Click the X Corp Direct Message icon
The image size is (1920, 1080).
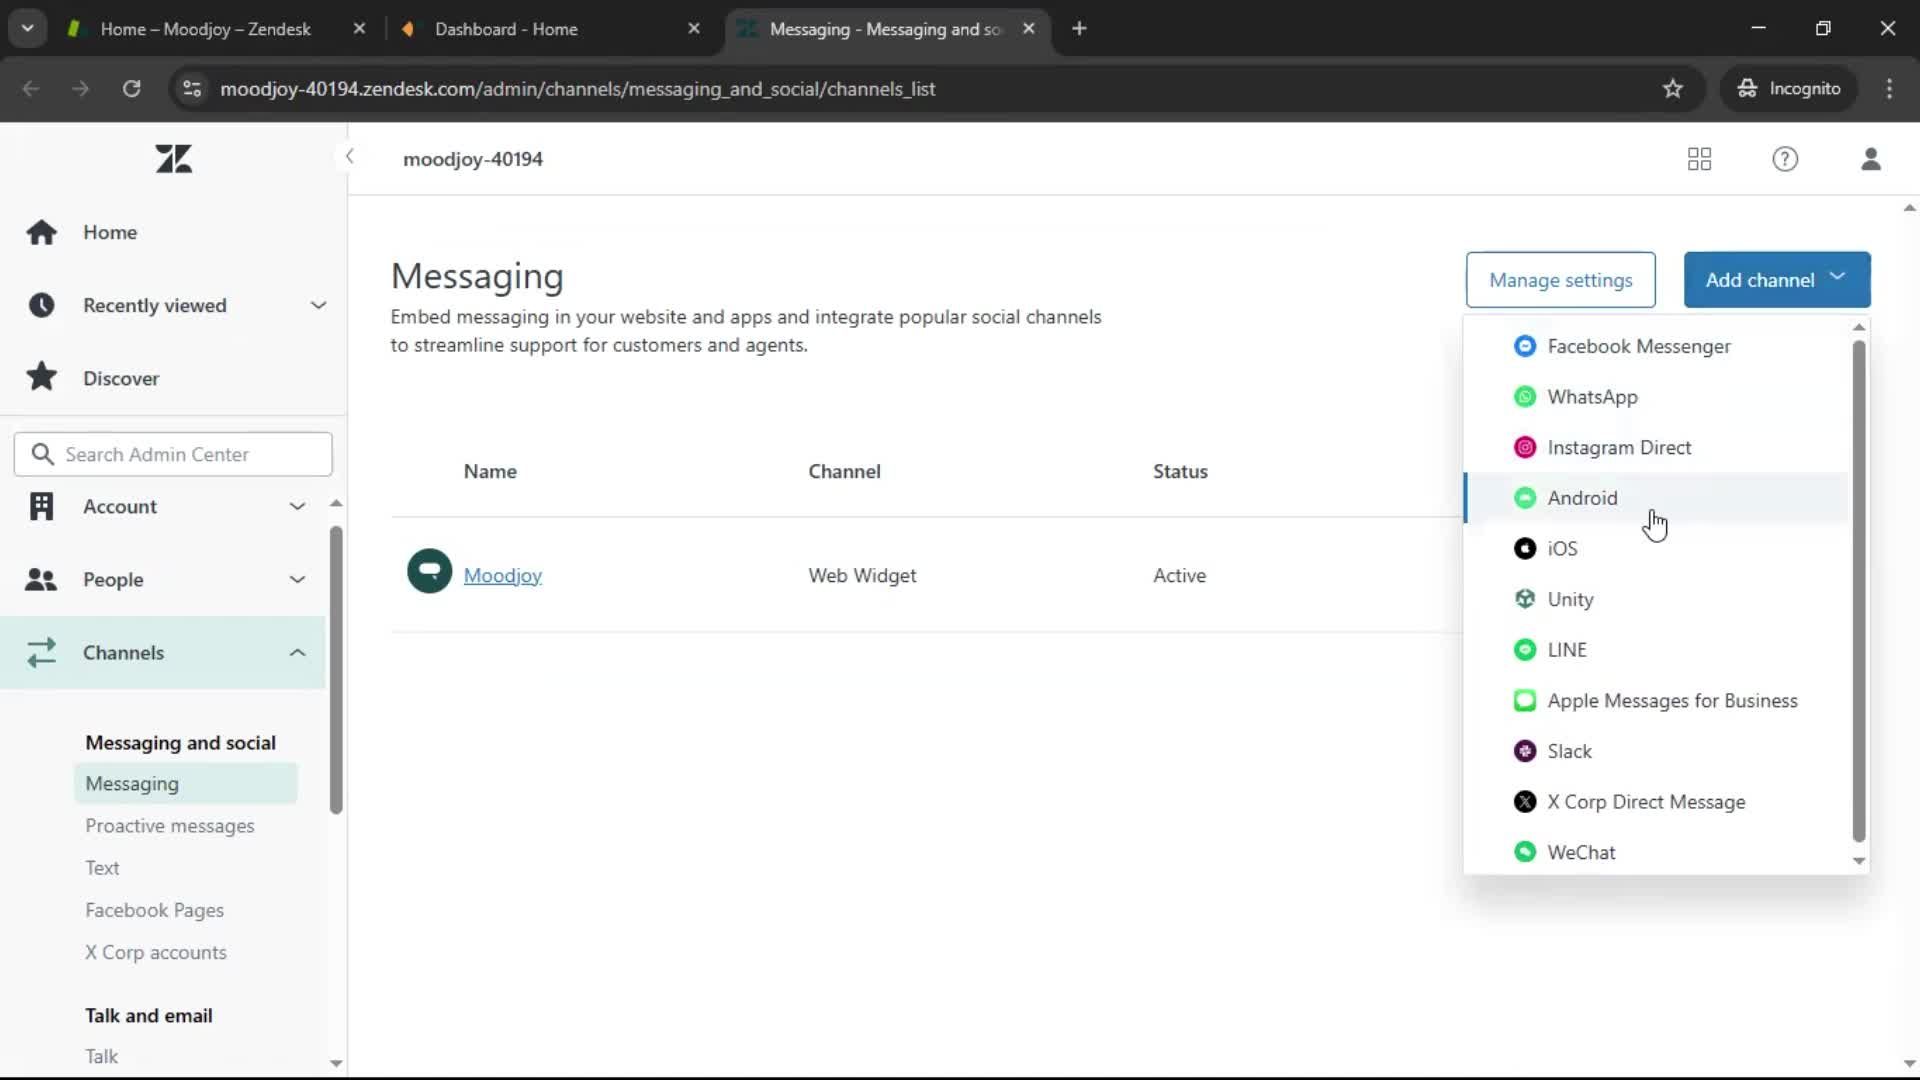point(1524,802)
